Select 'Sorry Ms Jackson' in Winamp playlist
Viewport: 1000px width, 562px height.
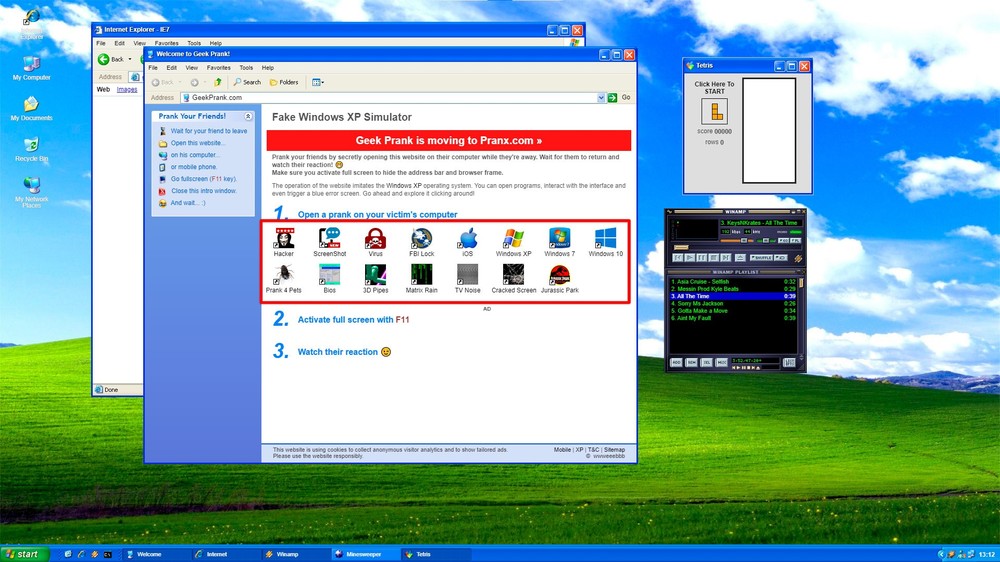tap(732, 304)
